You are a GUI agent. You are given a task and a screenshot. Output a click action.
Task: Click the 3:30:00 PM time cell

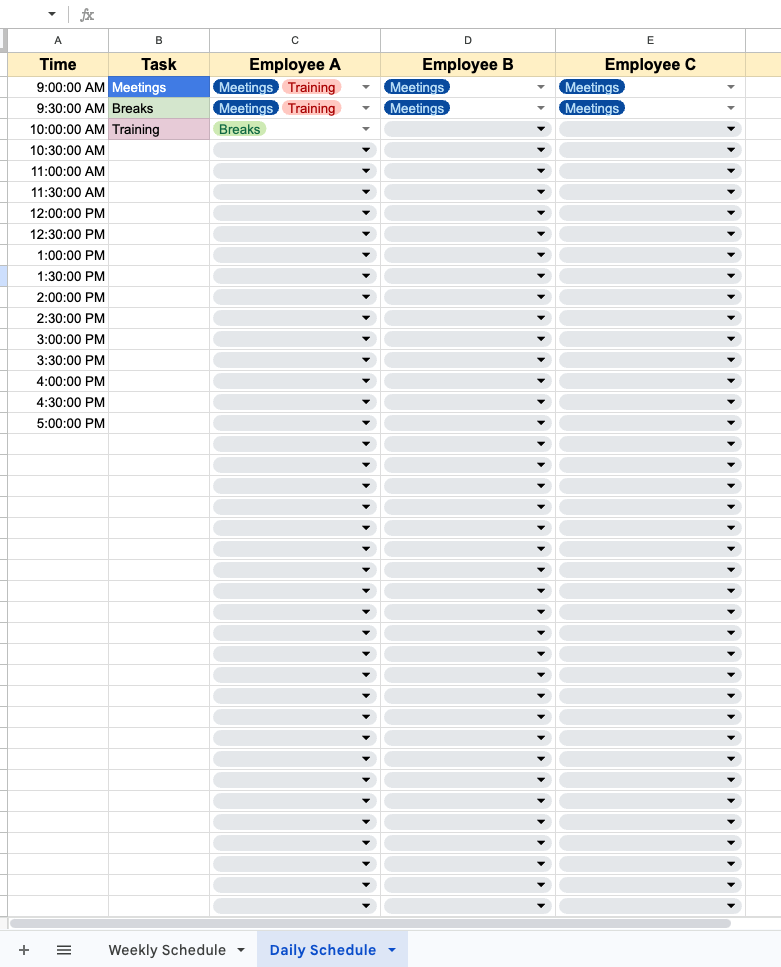coord(58,360)
